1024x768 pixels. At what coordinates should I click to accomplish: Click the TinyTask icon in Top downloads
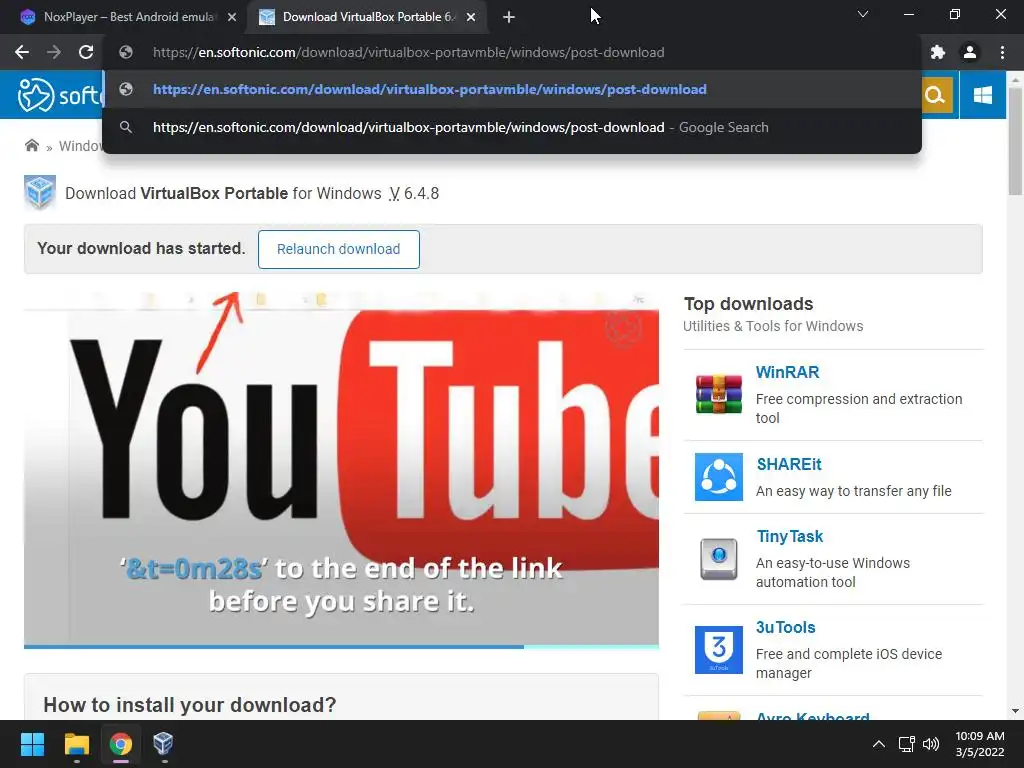(x=718, y=559)
